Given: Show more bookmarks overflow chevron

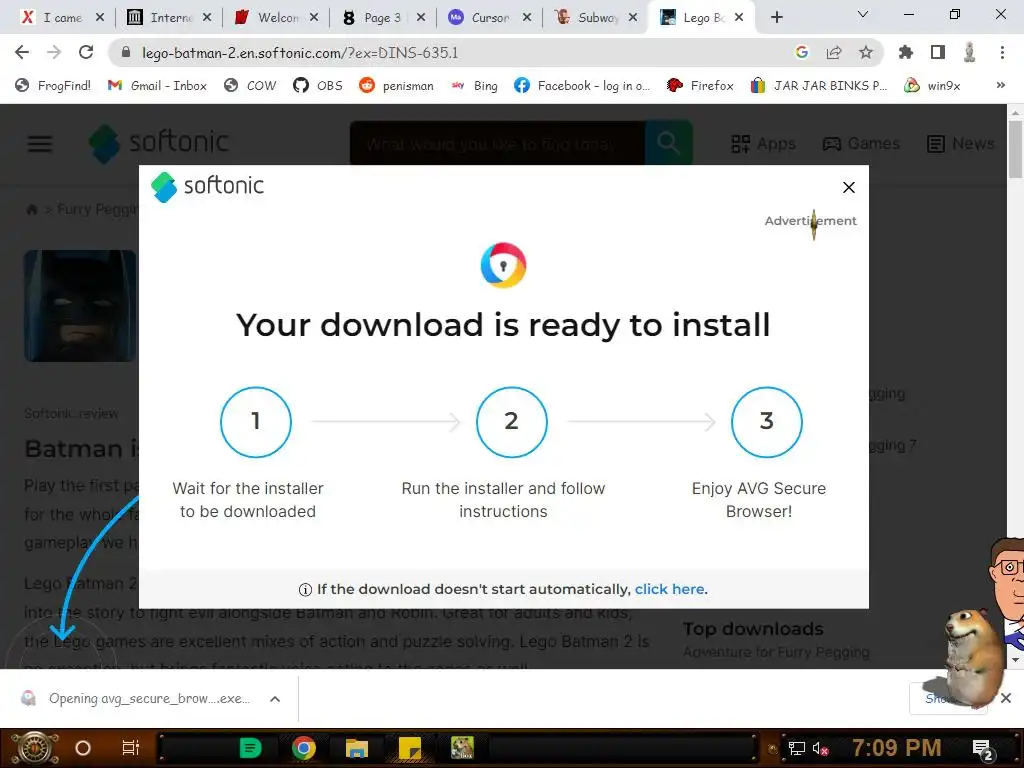Looking at the screenshot, I should (1000, 86).
